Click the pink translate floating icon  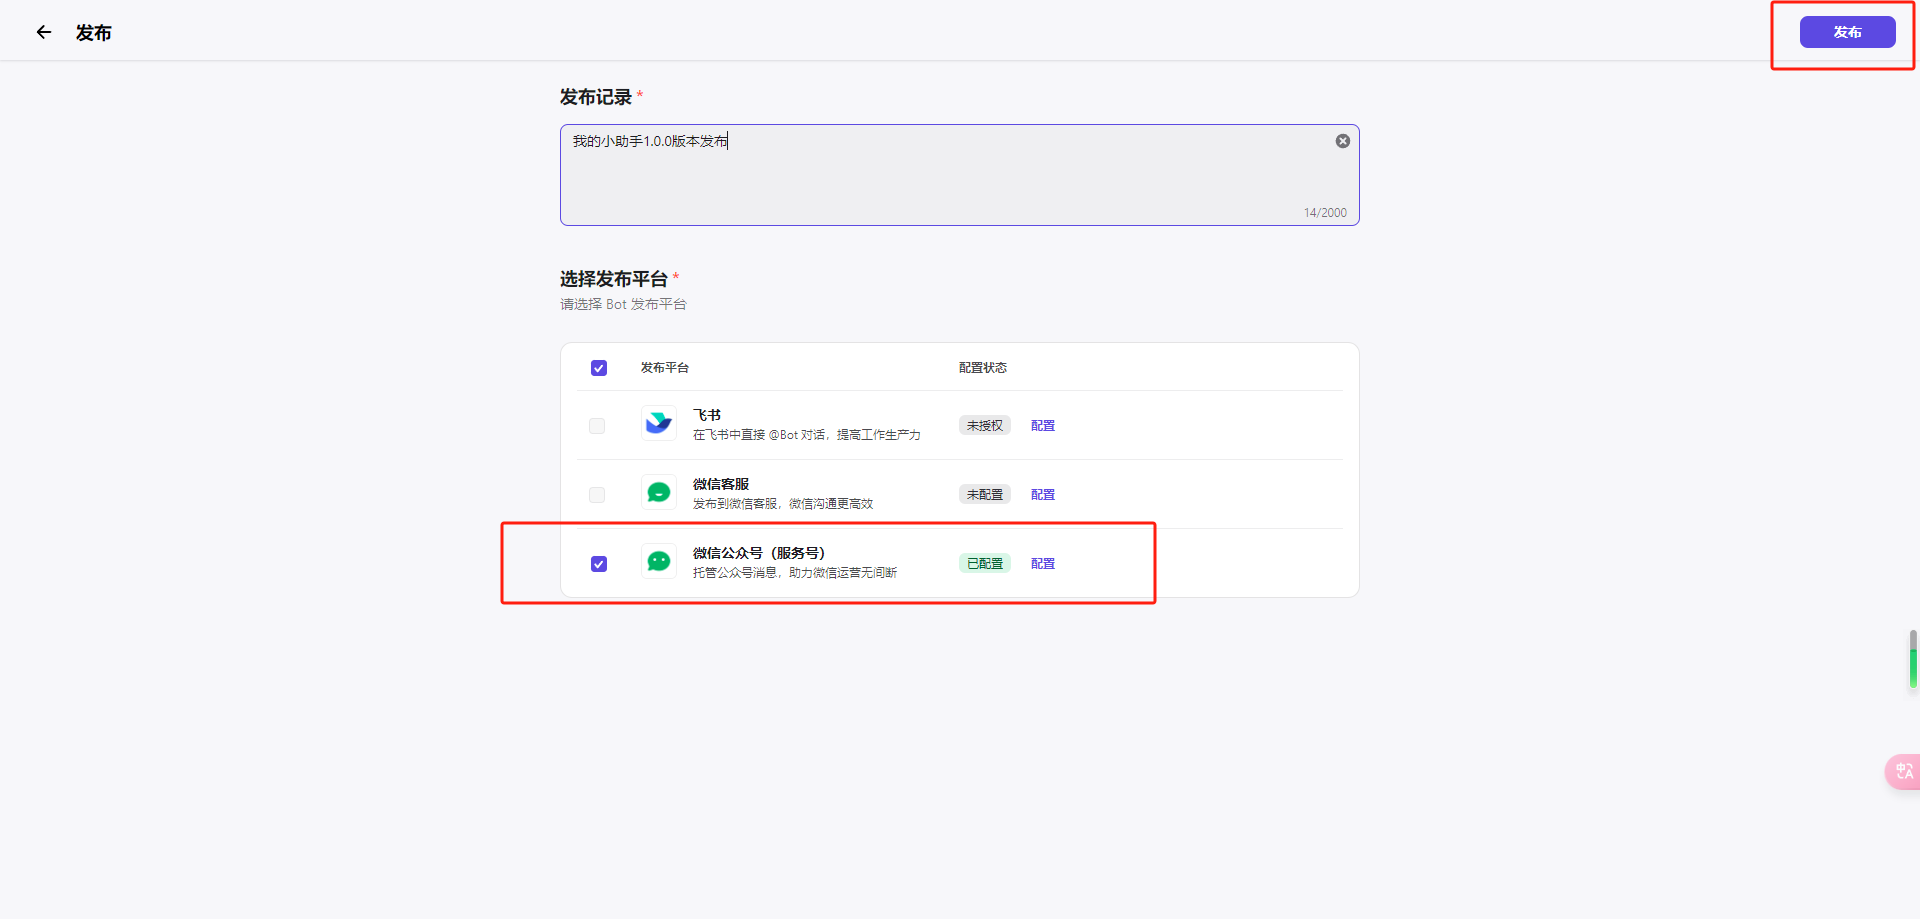point(1903,771)
